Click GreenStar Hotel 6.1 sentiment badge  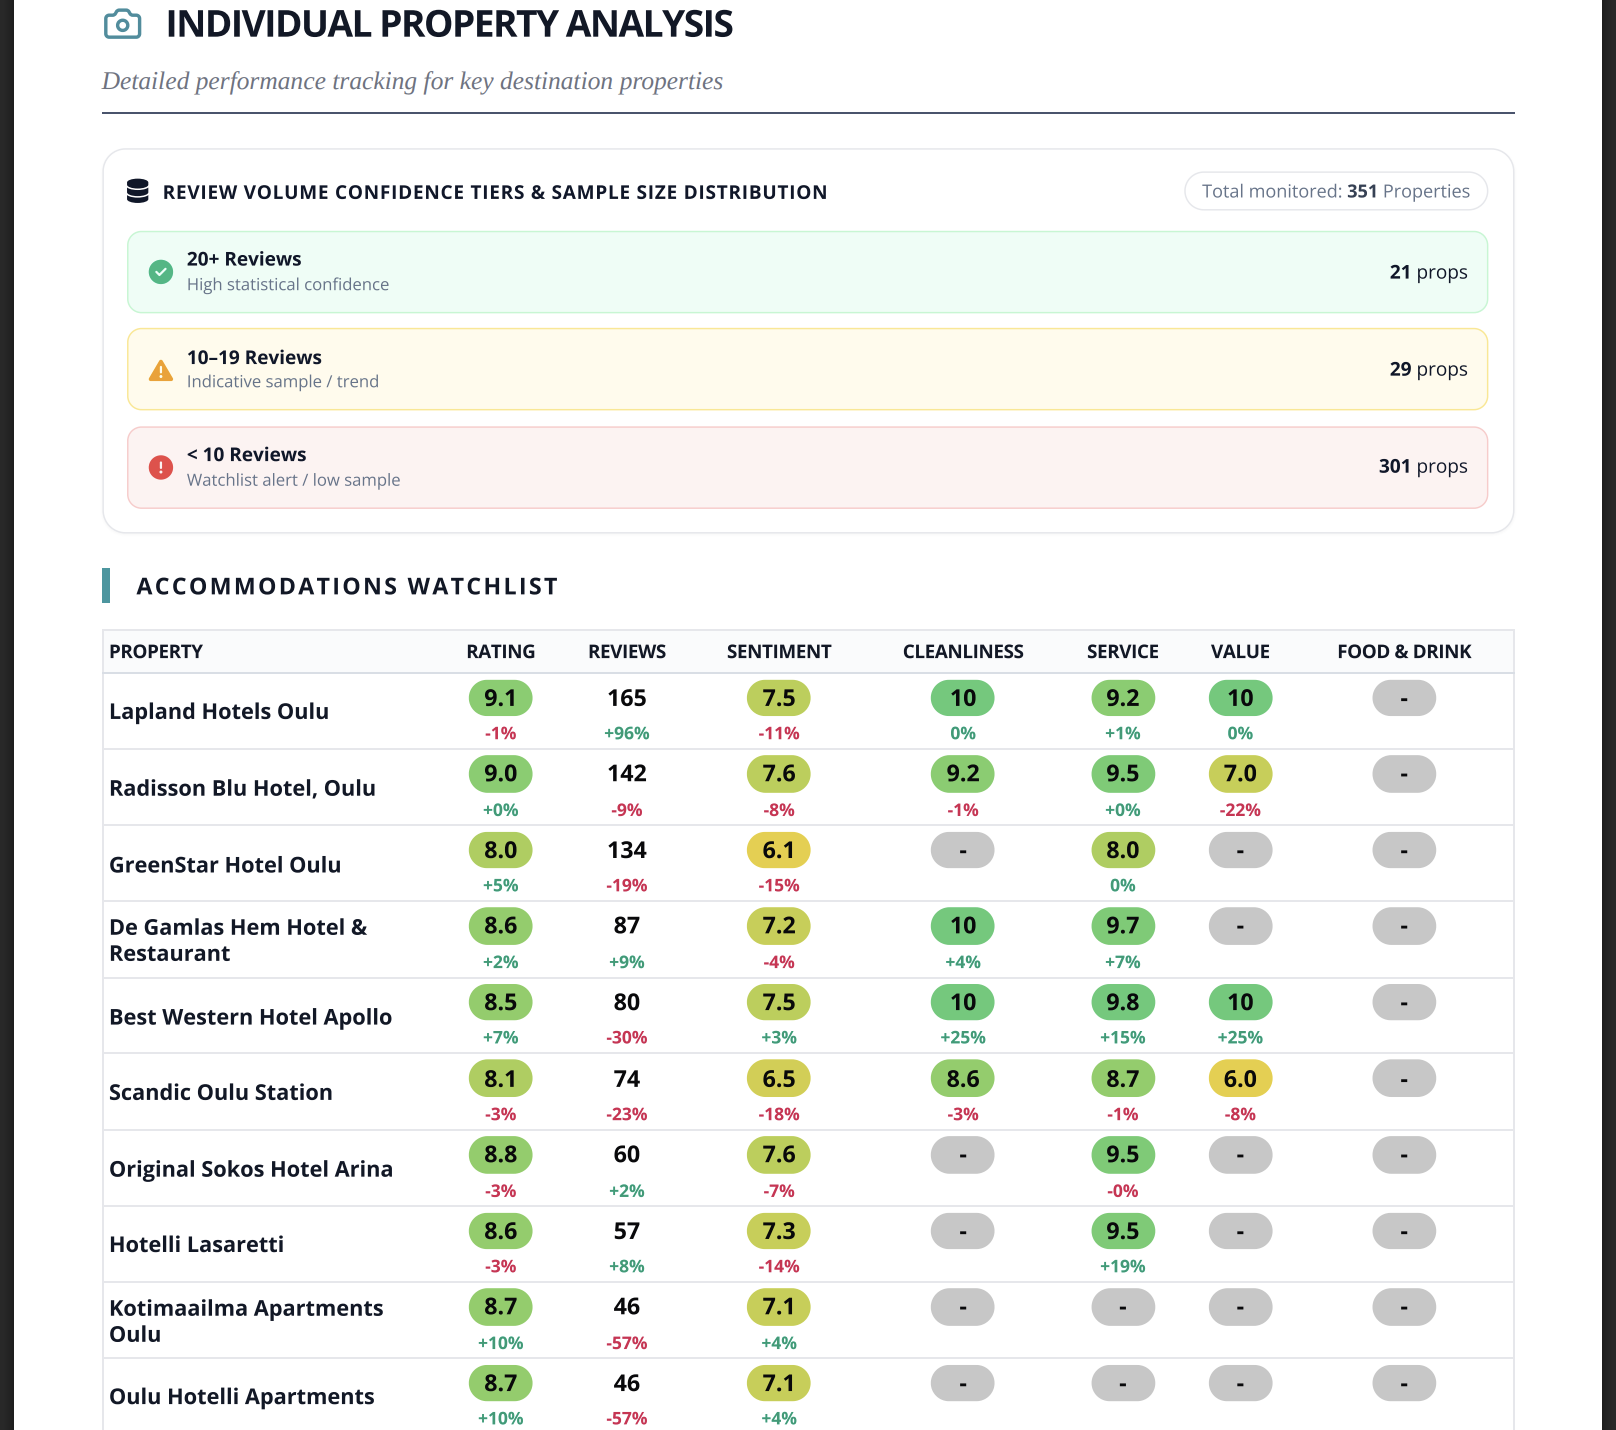pyautogui.click(x=779, y=850)
